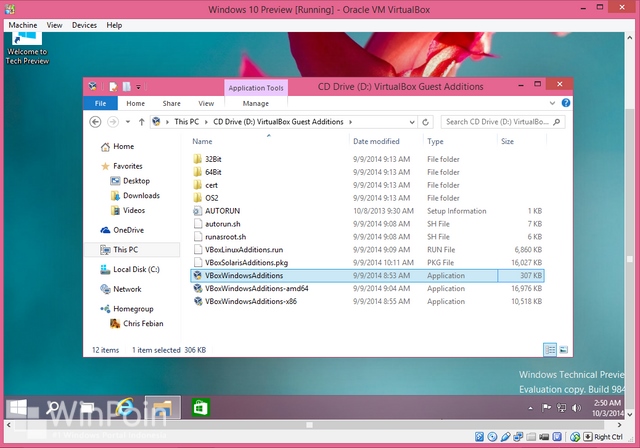Open the Manage tab under Application Tools
640x448 pixels.
256,103
